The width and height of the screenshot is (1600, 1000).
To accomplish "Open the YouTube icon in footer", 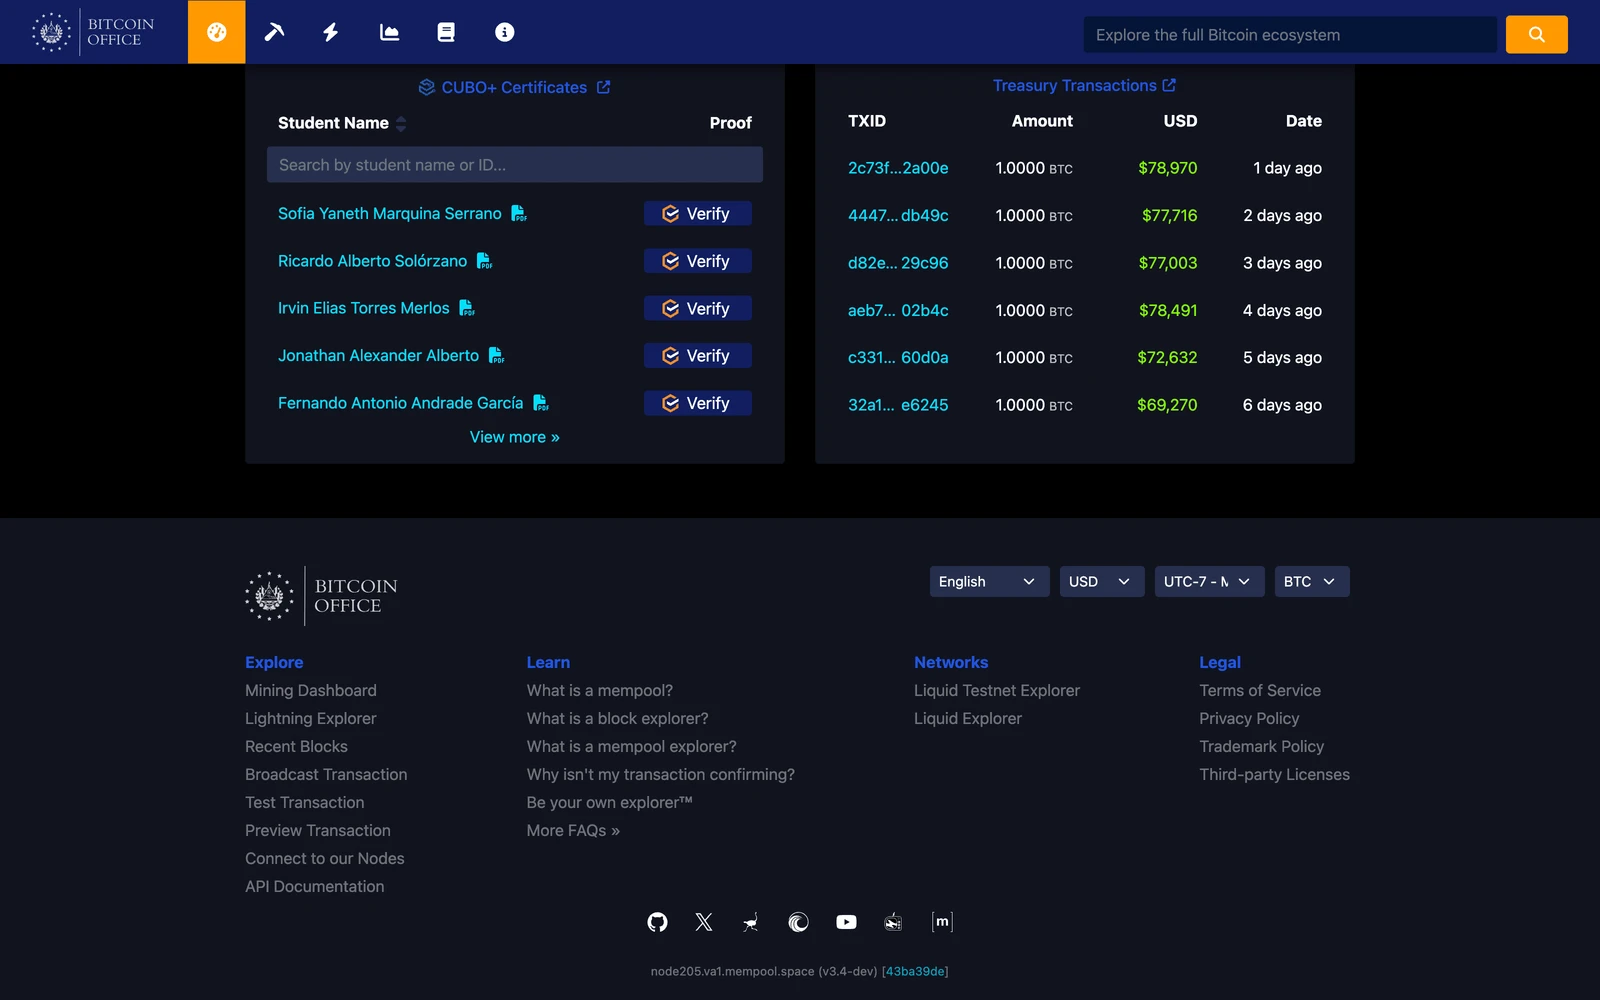I will (x=846, y=922).
